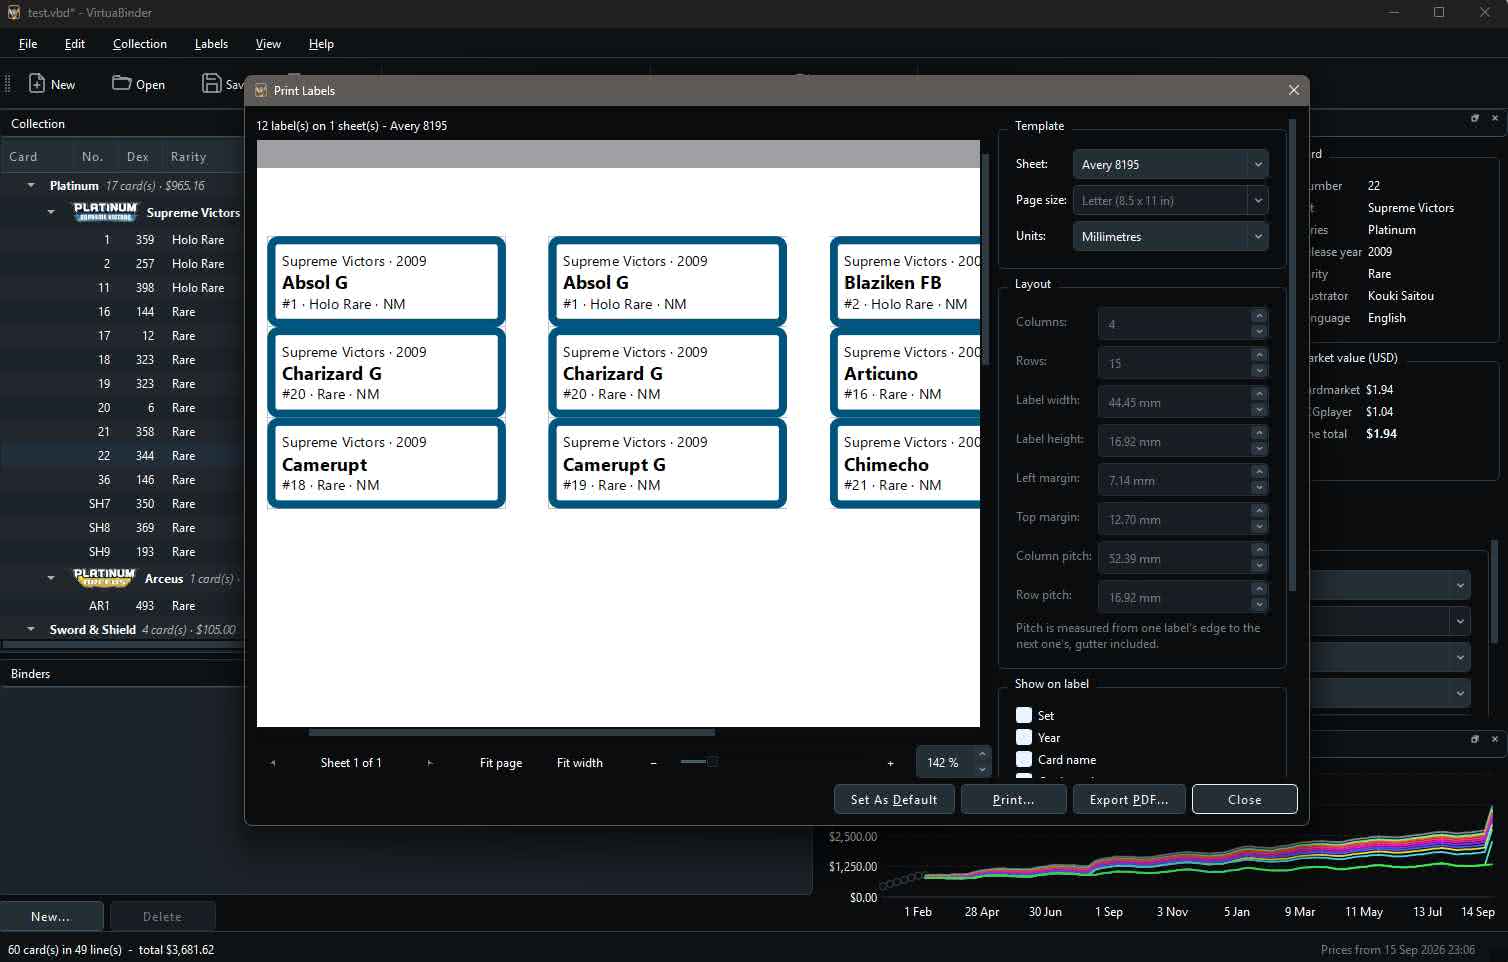Open the View menu
Viewport: 1508px width, 962px height.
click(268, 44)
